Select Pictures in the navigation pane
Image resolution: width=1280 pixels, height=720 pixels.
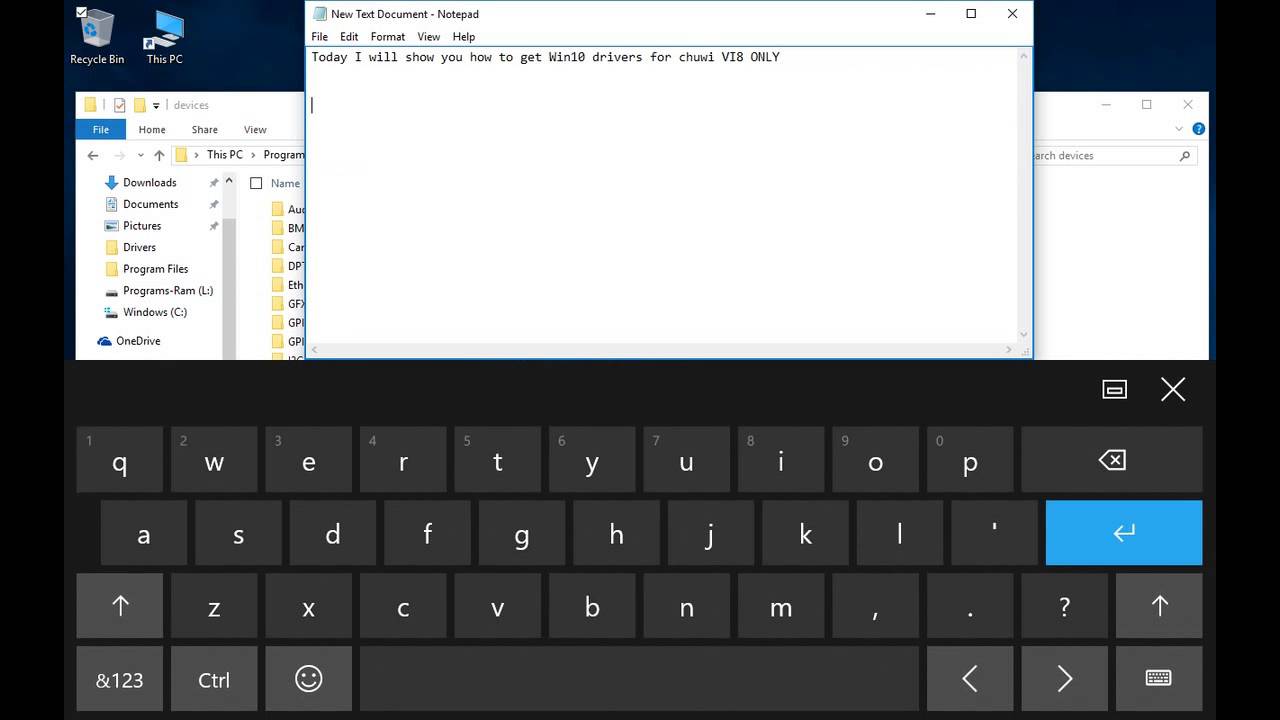pyautogui.click(x=141, y=226)
